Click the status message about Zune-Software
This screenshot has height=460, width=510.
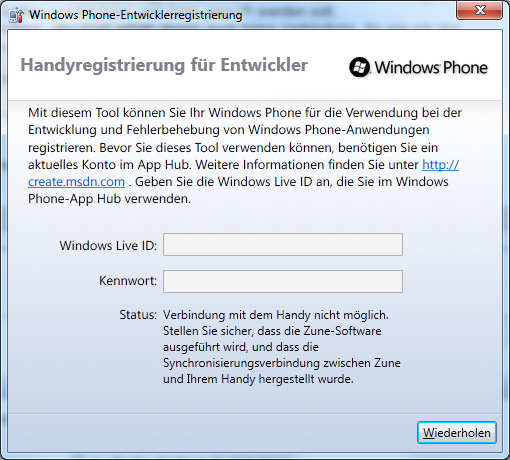tap(282, 347)
